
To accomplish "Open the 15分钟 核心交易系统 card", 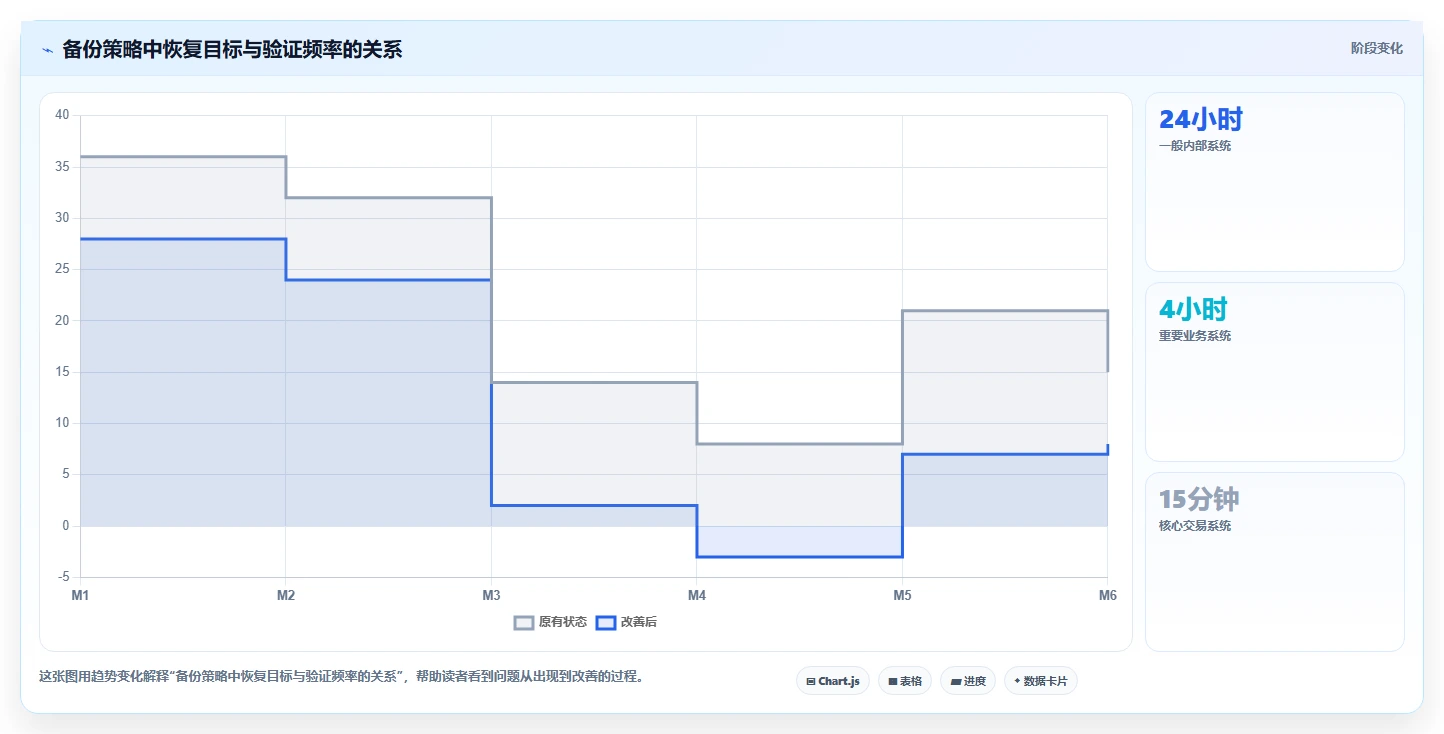I will click(1275, 562).
